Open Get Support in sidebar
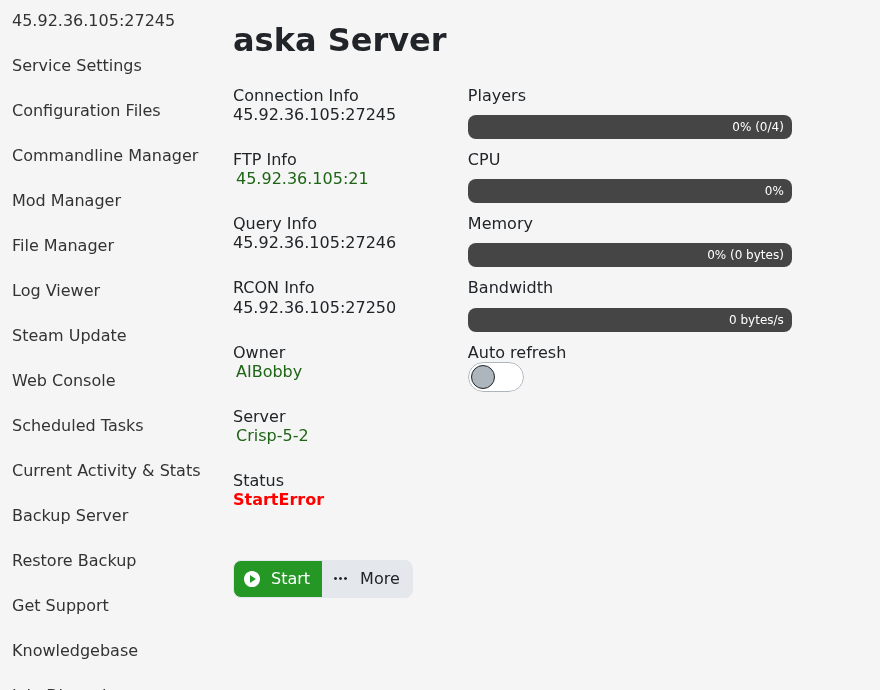The height and width of the screenshot is (690, 880). 61,605
